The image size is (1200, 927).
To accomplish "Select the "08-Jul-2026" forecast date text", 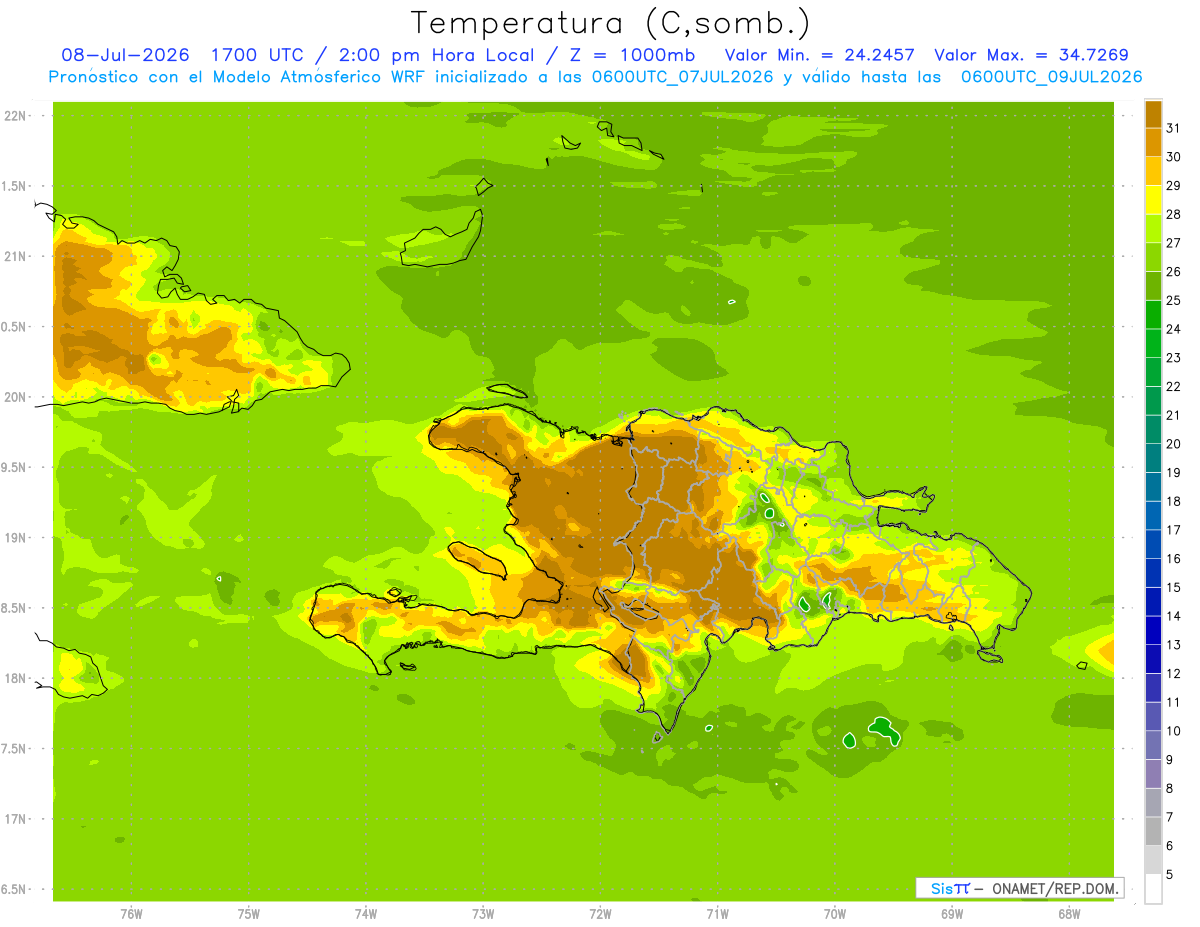I will tap(126, 55).
